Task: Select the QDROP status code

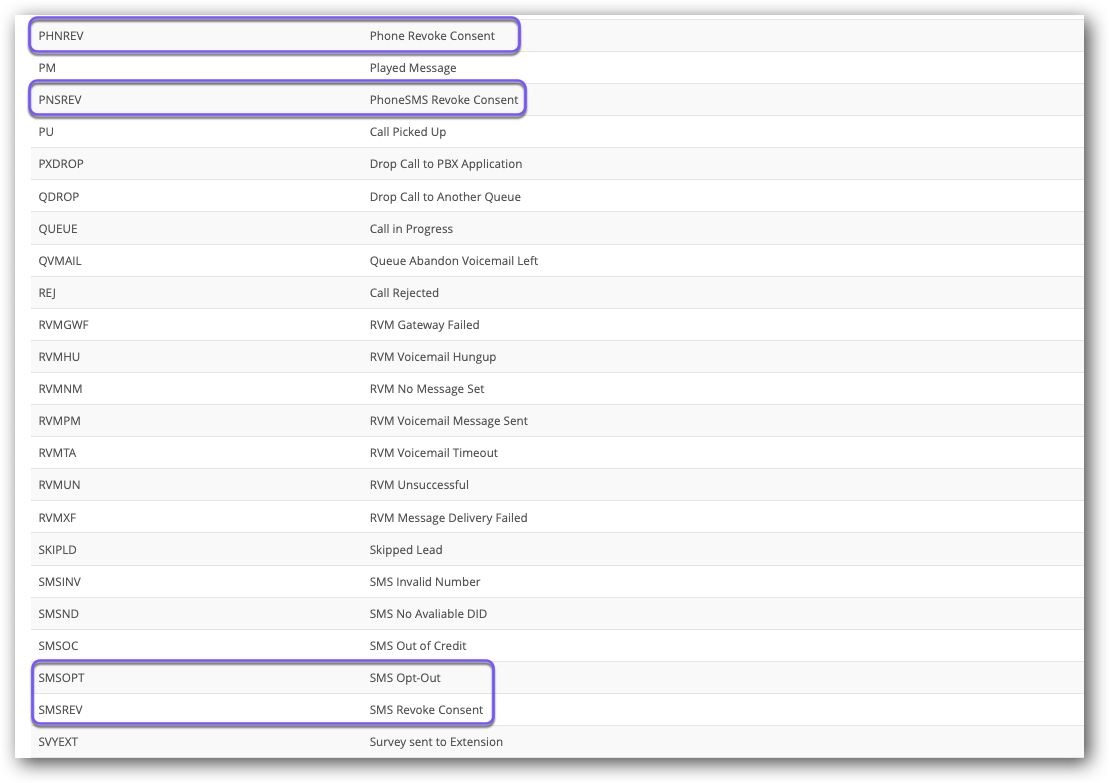Action: 59,197
